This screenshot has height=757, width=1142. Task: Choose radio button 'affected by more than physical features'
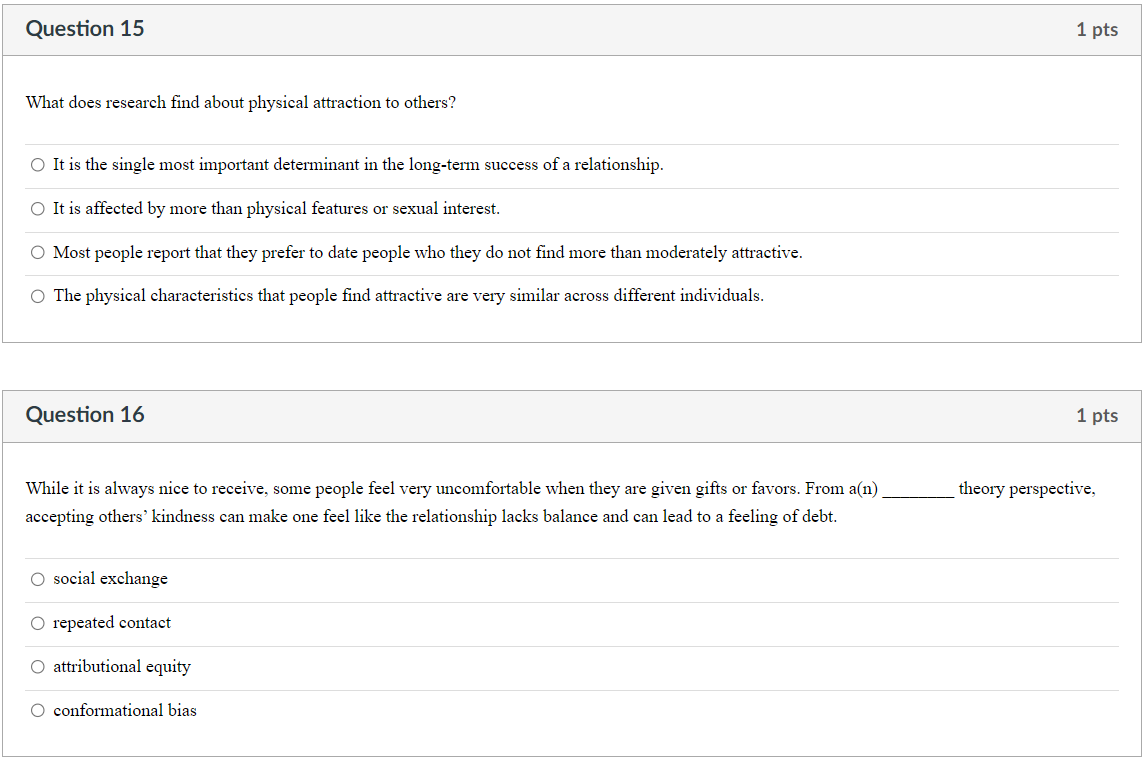tap(38, 209)
